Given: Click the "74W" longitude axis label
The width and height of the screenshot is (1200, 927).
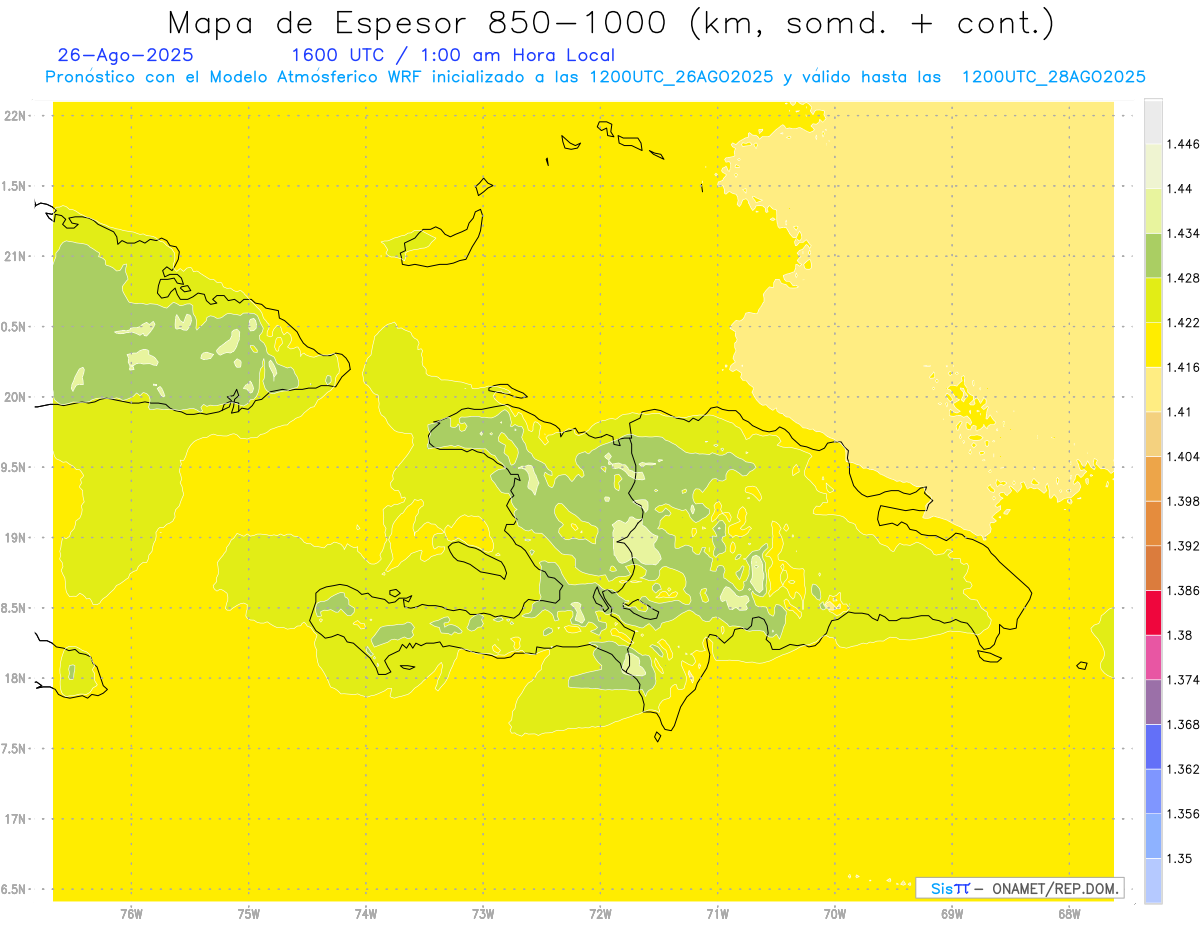Looking at the screenshot, I should point(365,913).
